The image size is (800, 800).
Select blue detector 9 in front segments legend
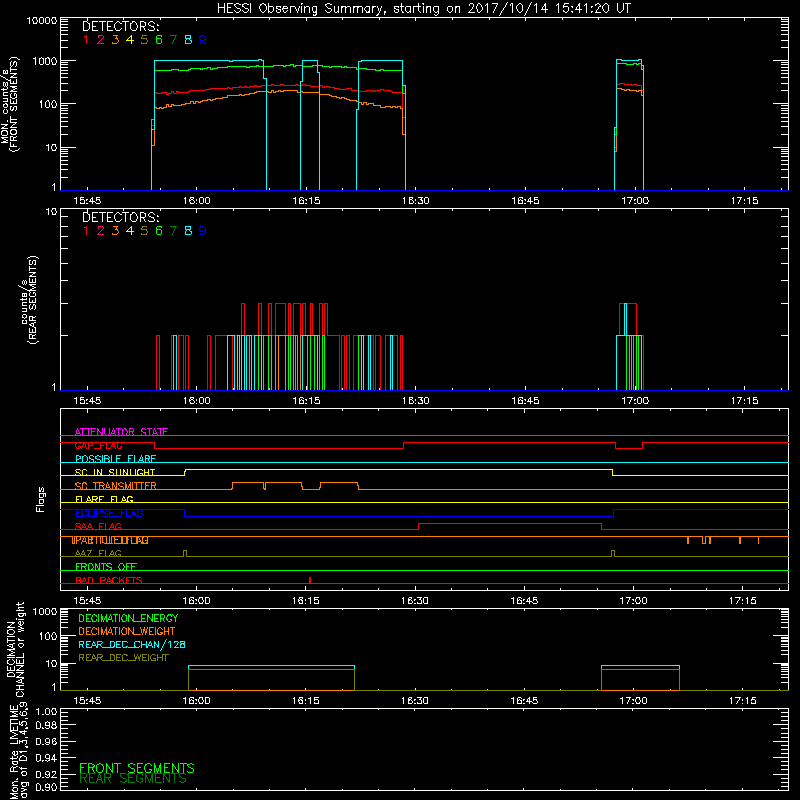pos(203,40)
